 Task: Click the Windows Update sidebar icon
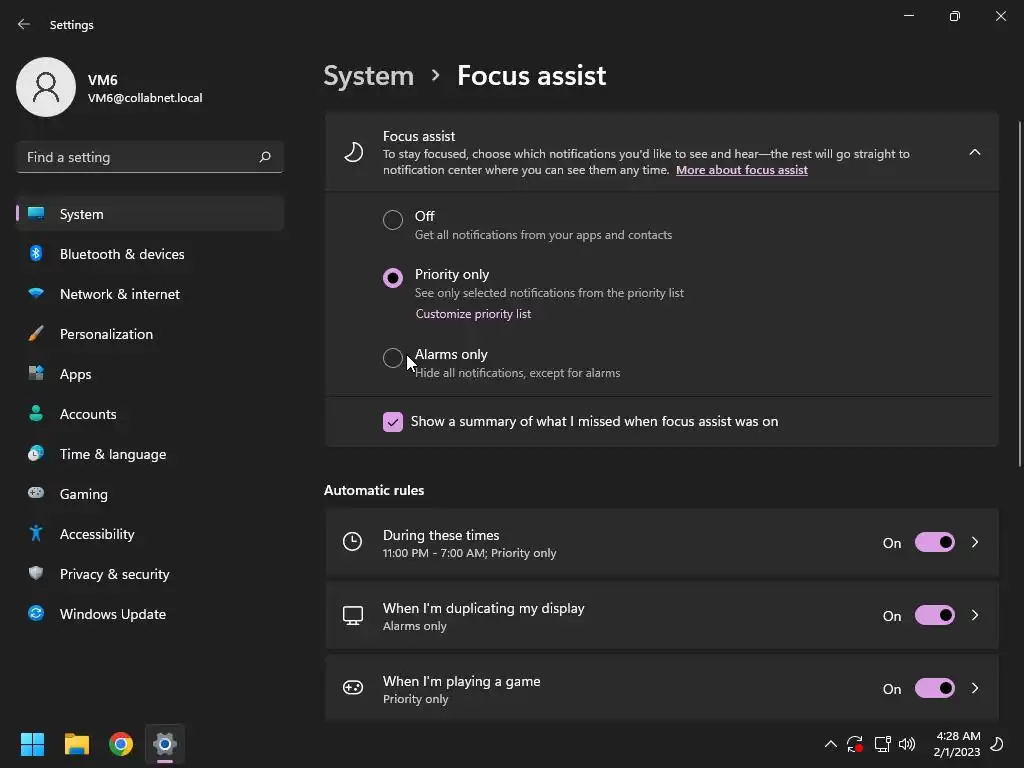[x=36, y=614]
